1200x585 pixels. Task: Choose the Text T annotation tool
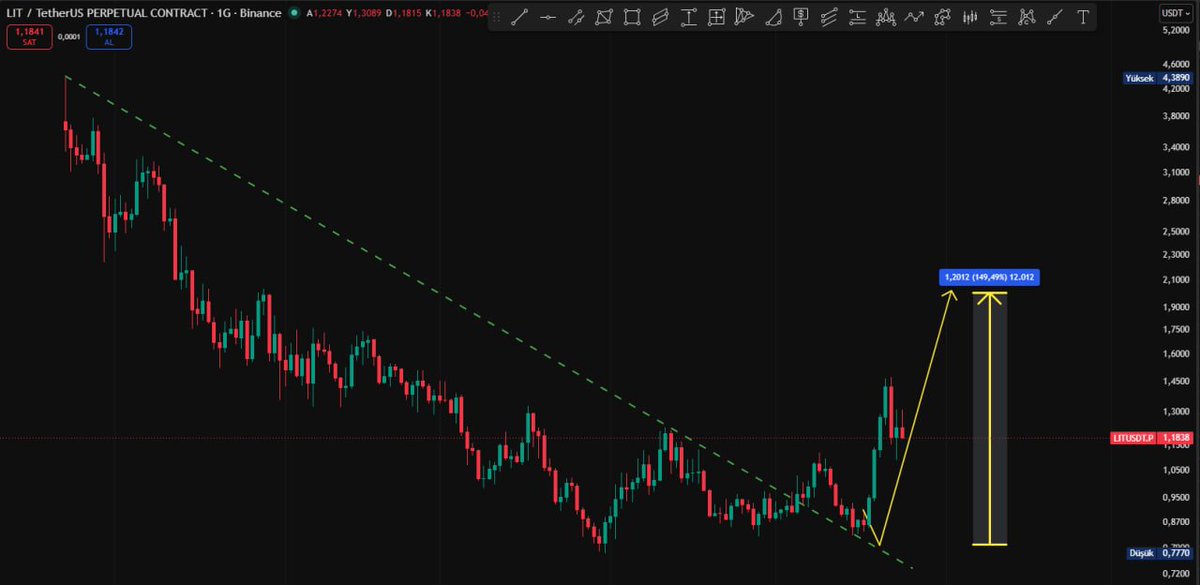1082,17
